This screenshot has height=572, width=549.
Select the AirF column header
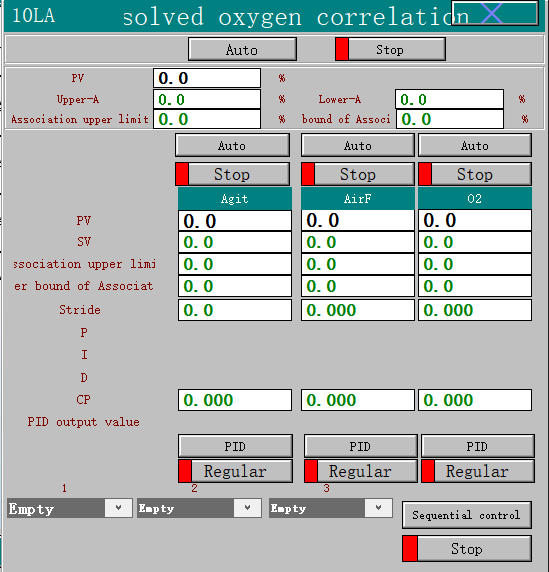coord(357,198)
